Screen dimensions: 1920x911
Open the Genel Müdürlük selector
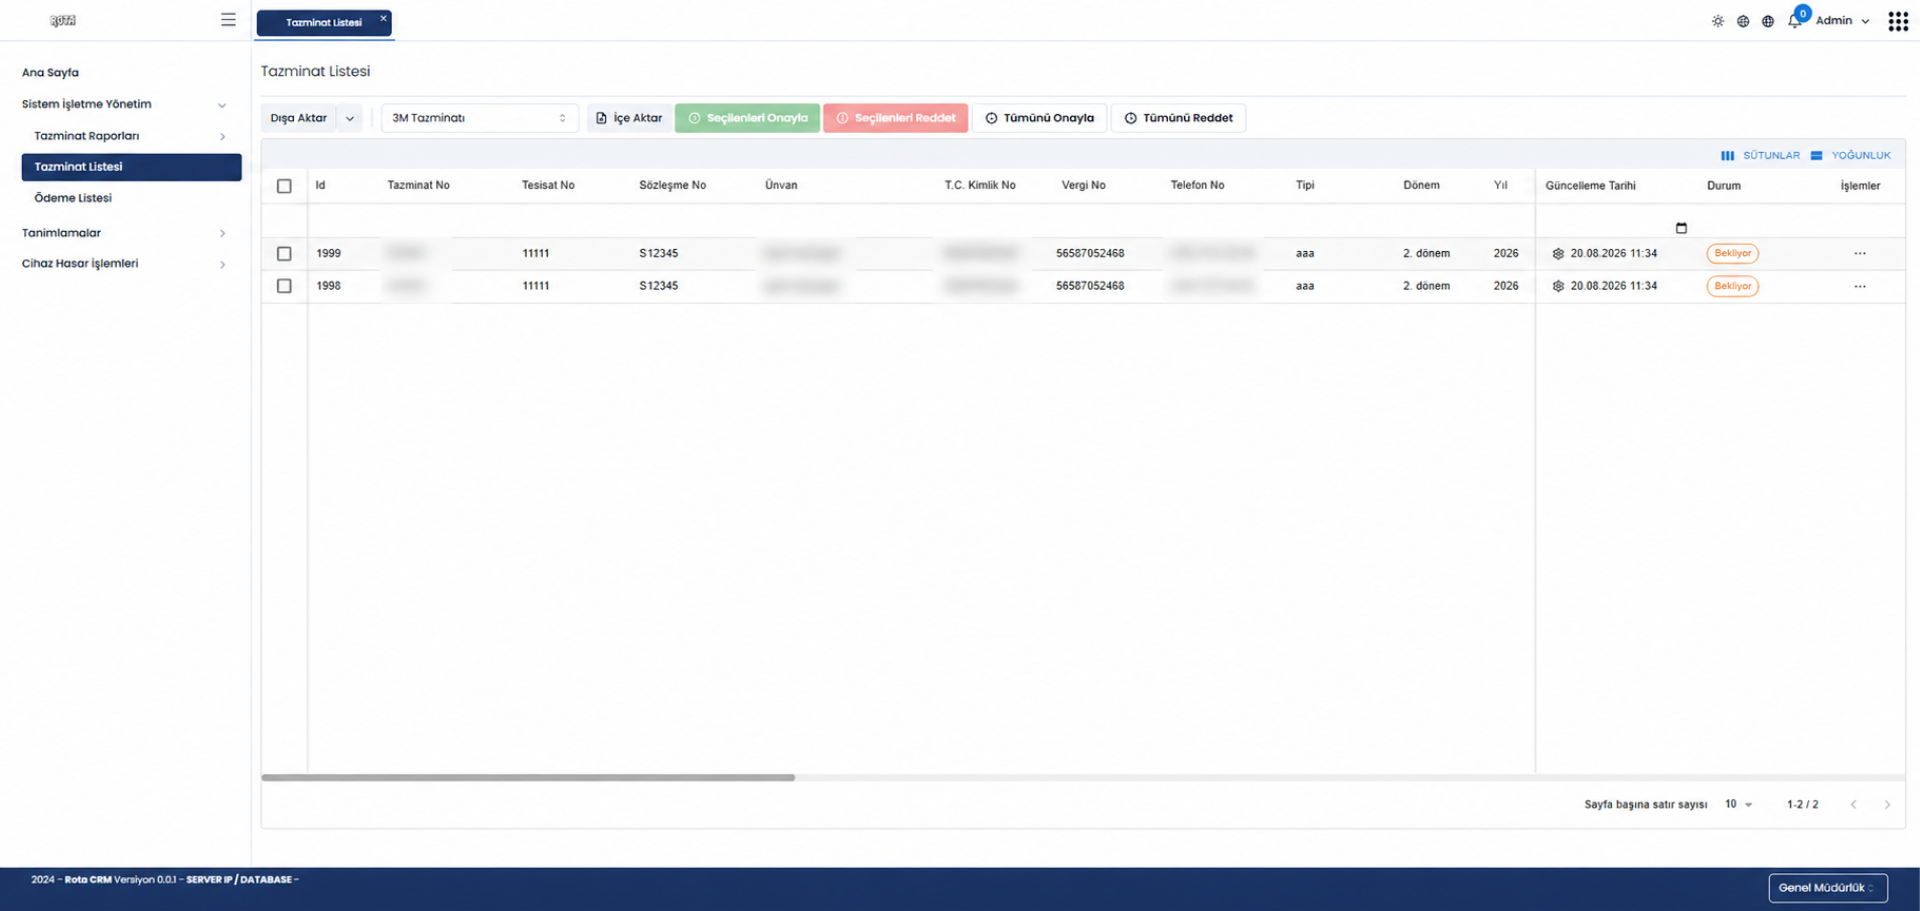tap(1828, 888)
